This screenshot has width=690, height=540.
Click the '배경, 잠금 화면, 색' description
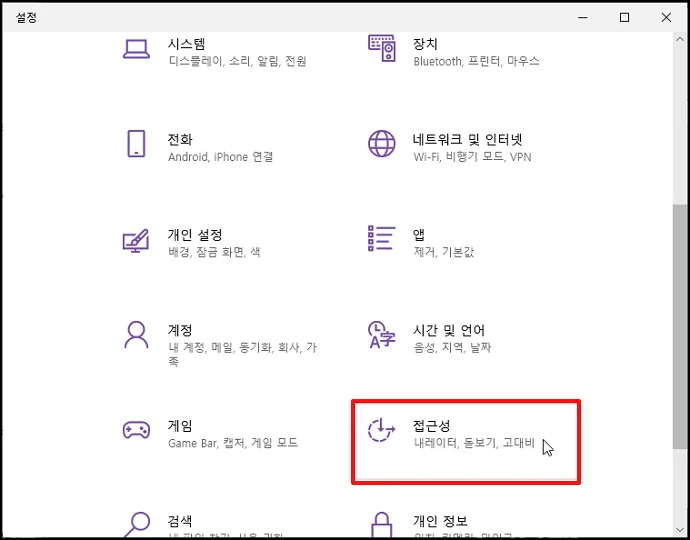point(214,252)
